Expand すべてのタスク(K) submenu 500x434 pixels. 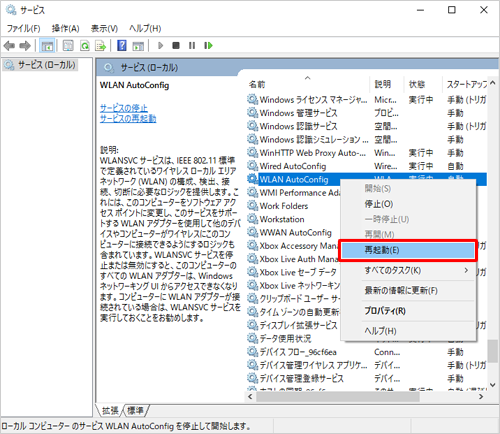pyautogui.click(x=408, y=270)
